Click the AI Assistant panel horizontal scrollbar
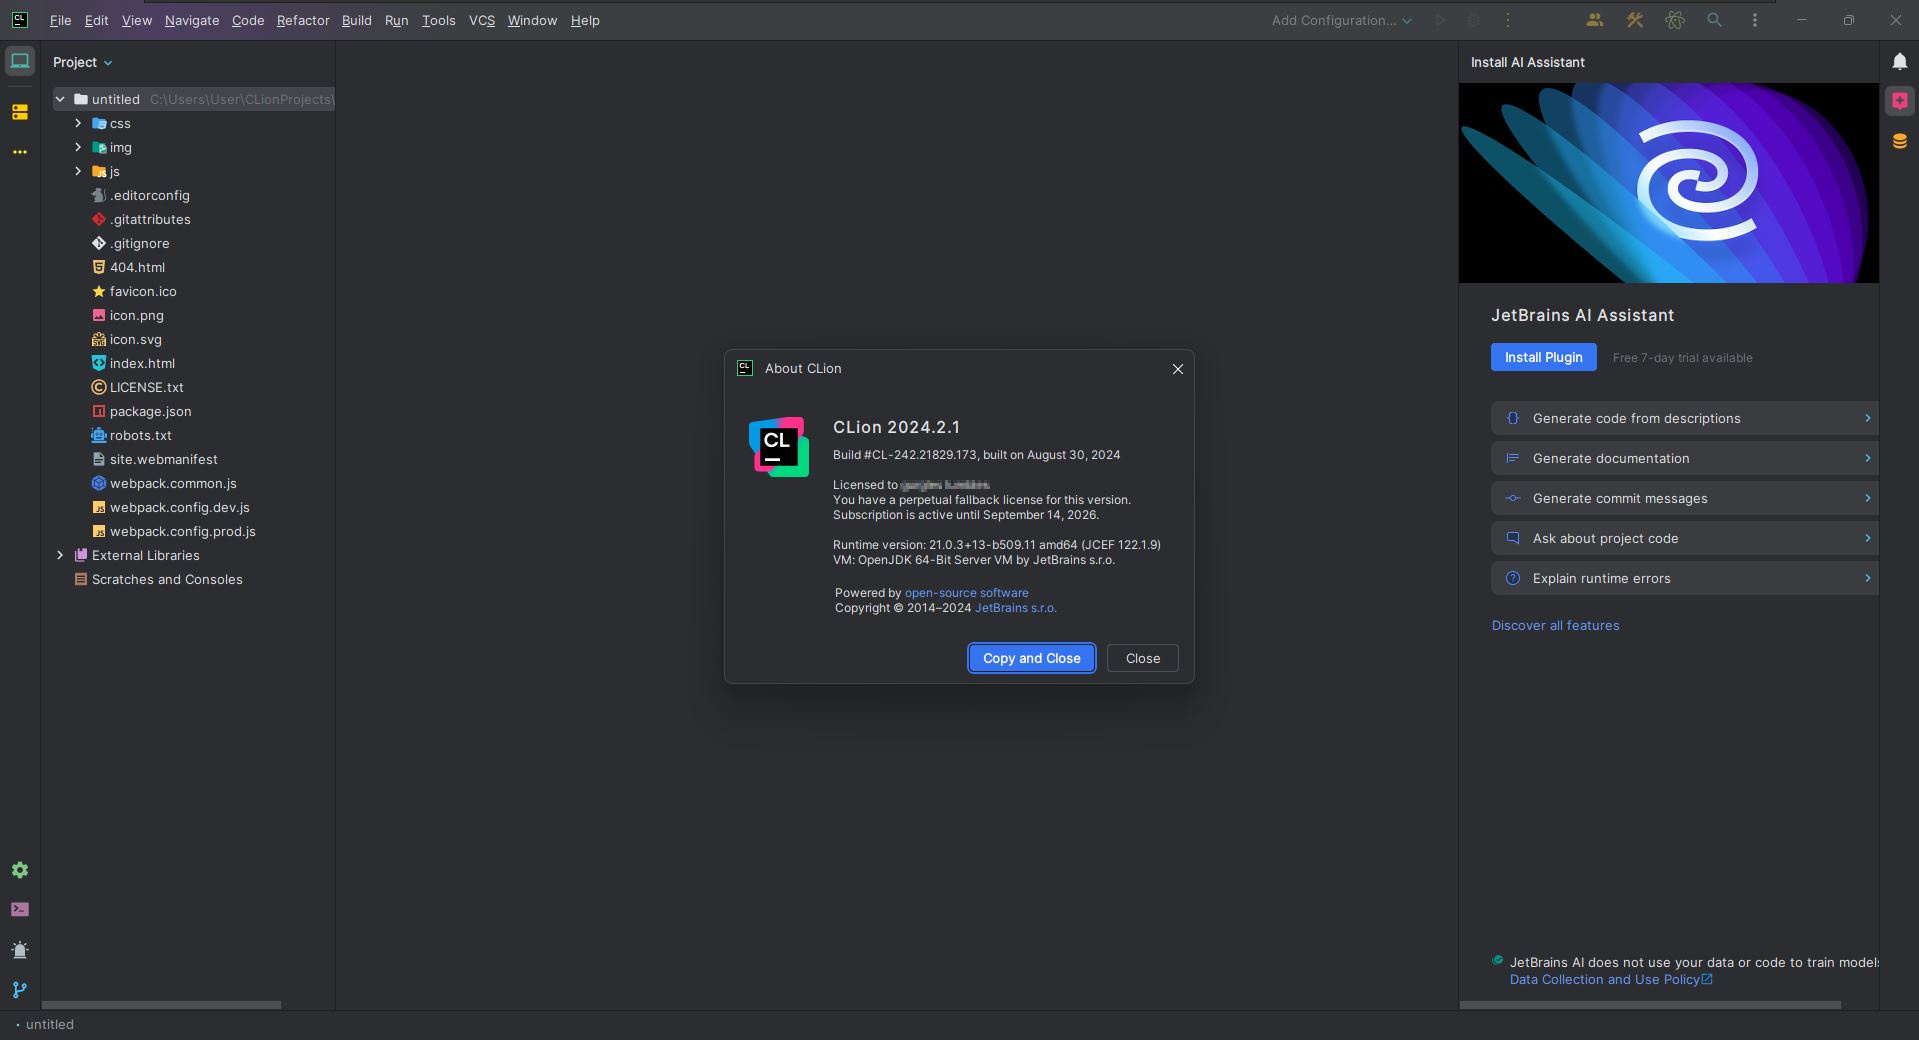This screenshot has width=1919, height=1040. 1650,1005
